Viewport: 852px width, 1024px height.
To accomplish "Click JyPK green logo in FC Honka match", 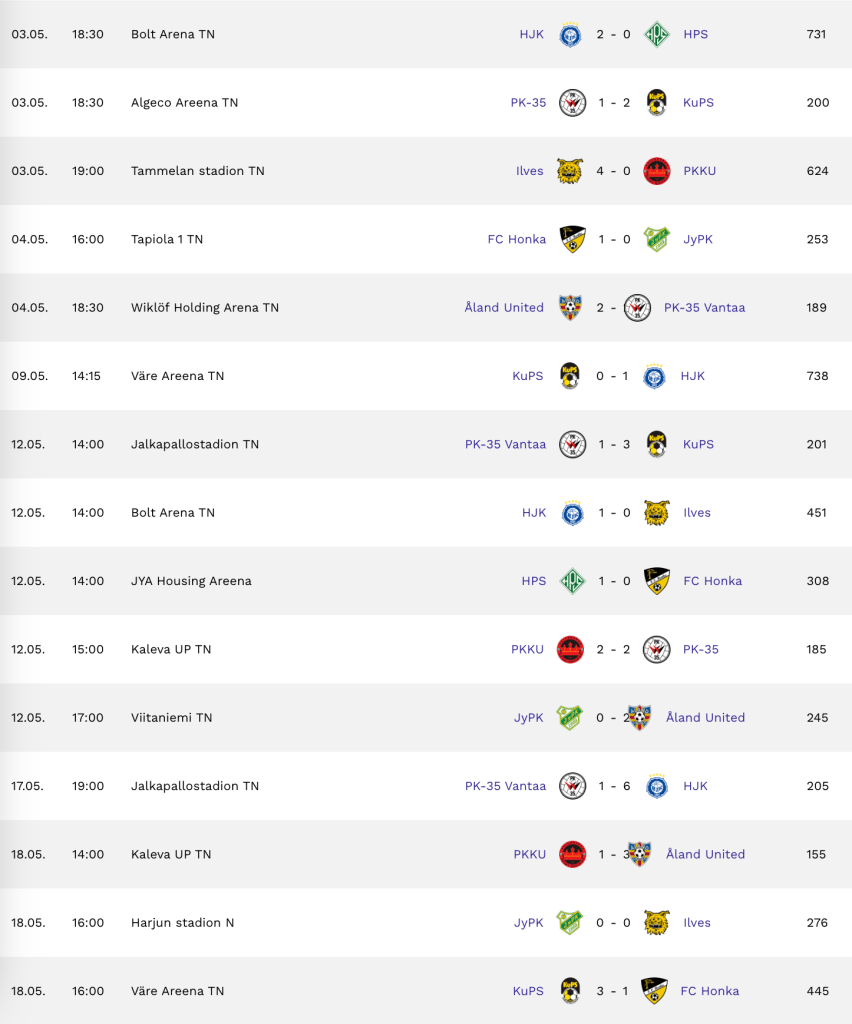I will coord(657,239).
